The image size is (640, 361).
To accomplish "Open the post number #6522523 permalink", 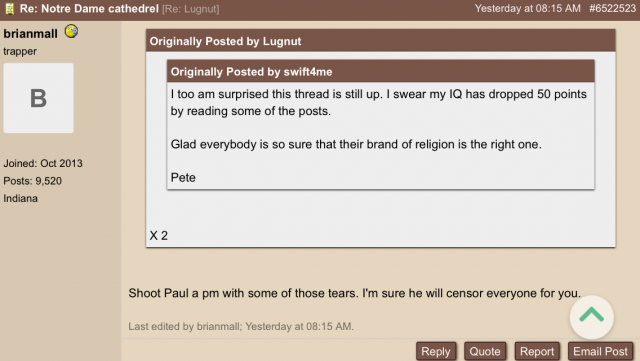I will coord(612,9).
